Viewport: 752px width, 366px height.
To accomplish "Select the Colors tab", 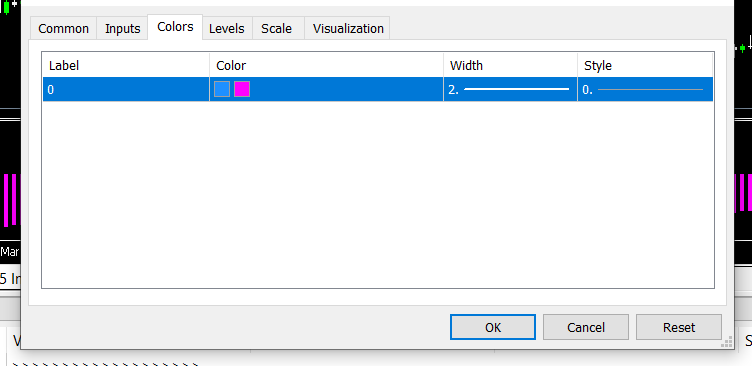I will [x=175, y=26].
